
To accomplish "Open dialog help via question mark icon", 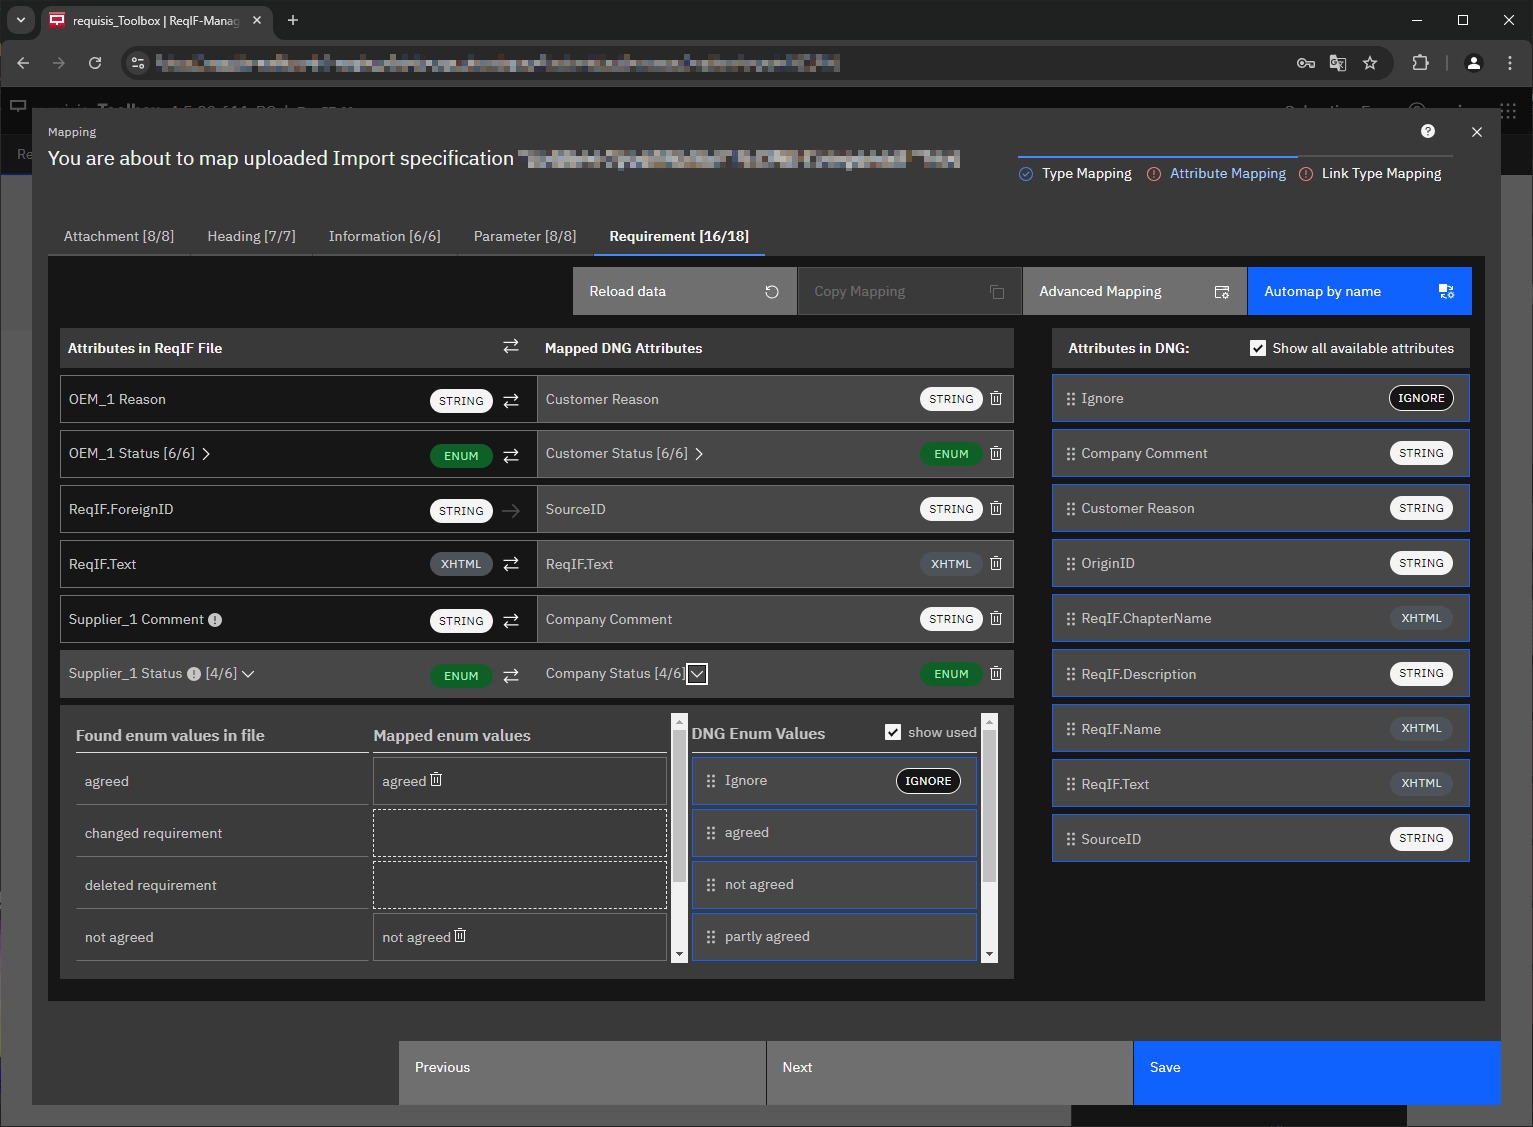I will (x=1427, y=131).
